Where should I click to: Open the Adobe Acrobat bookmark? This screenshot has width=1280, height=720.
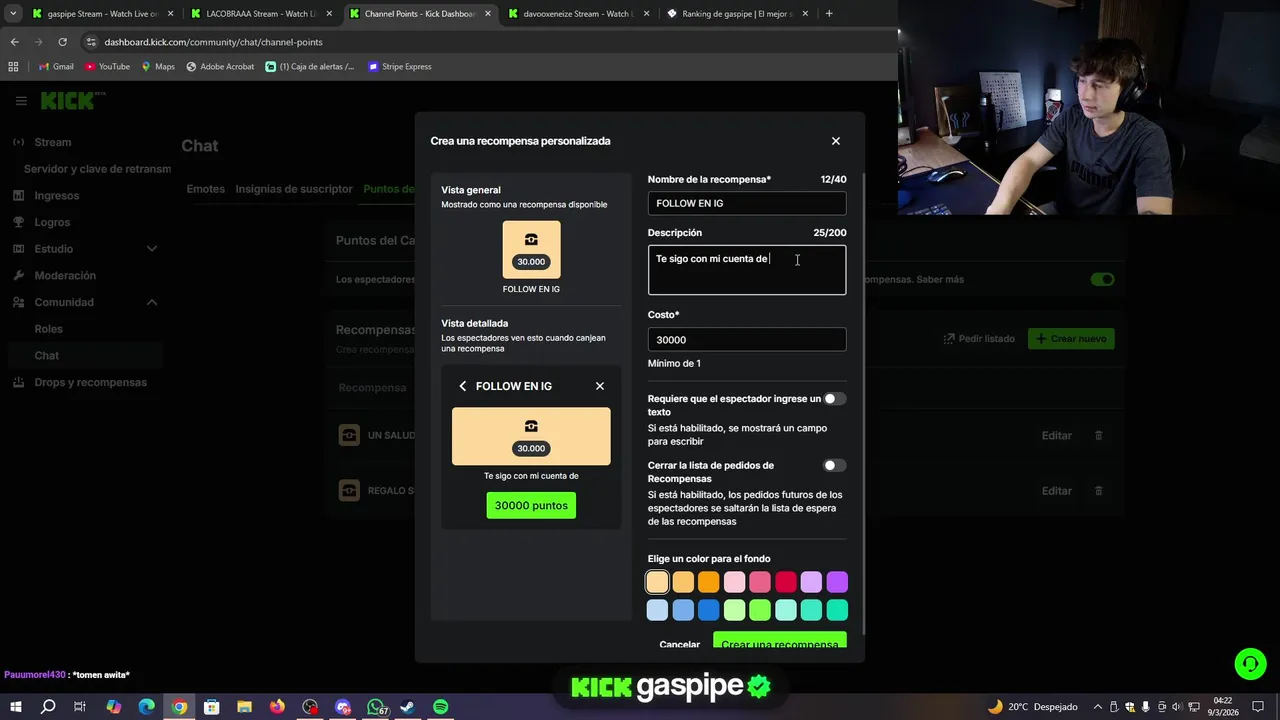tap(220, 67)
